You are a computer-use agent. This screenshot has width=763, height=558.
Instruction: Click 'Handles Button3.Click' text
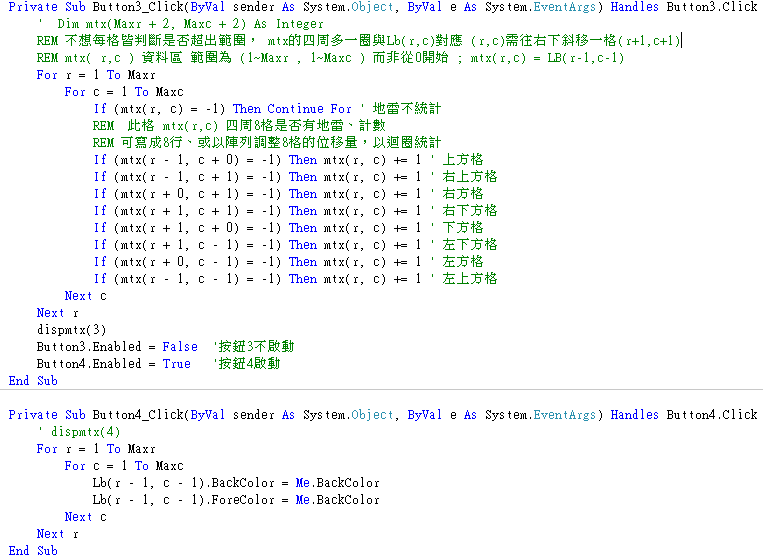click(x=684, y=7)
